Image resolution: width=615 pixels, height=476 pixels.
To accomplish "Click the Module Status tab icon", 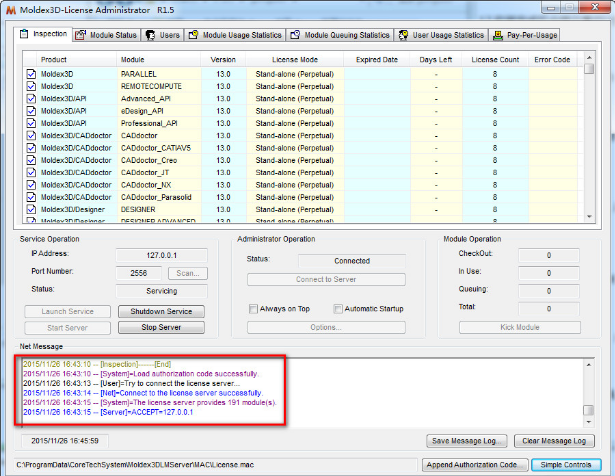I will 81,35.
